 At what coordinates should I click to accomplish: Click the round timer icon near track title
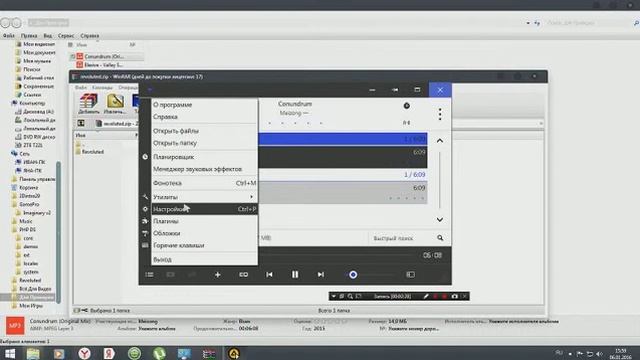point(407,106)
